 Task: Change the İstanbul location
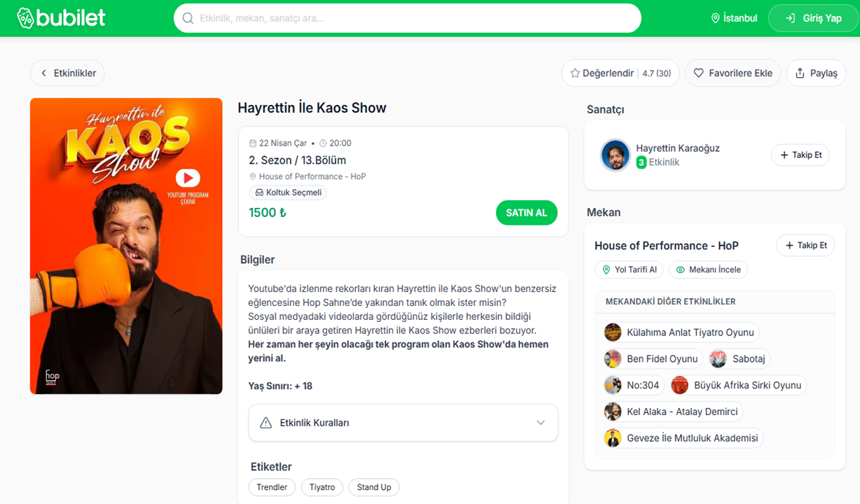point(734,18)
